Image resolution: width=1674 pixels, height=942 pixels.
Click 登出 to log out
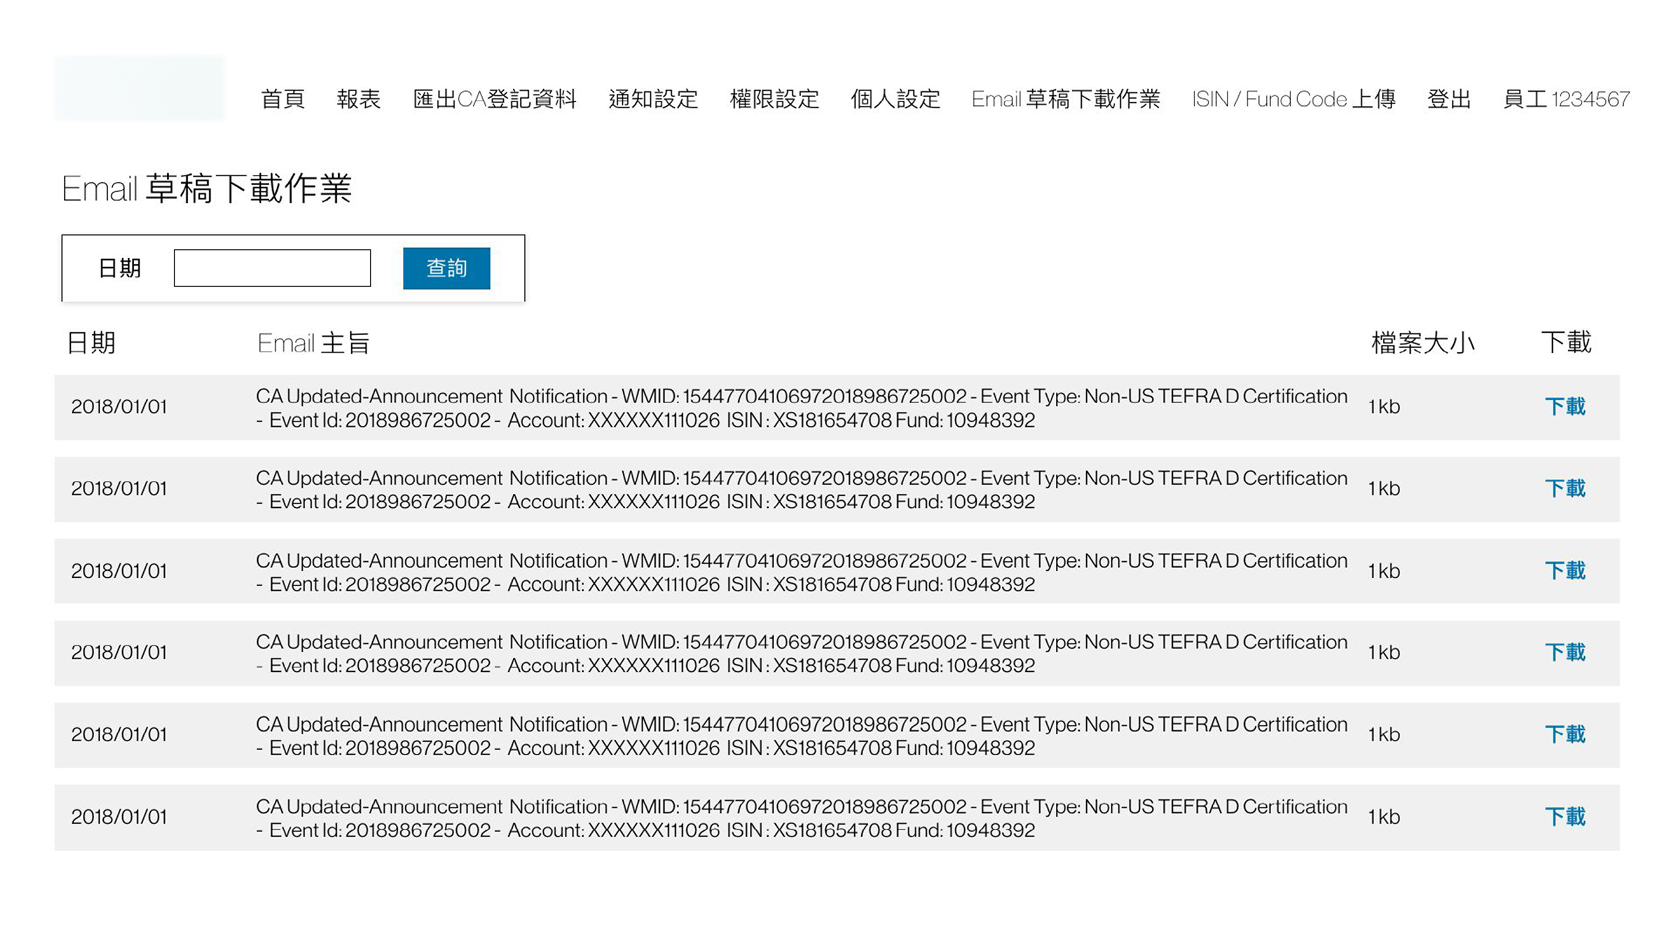point(1449,99)
